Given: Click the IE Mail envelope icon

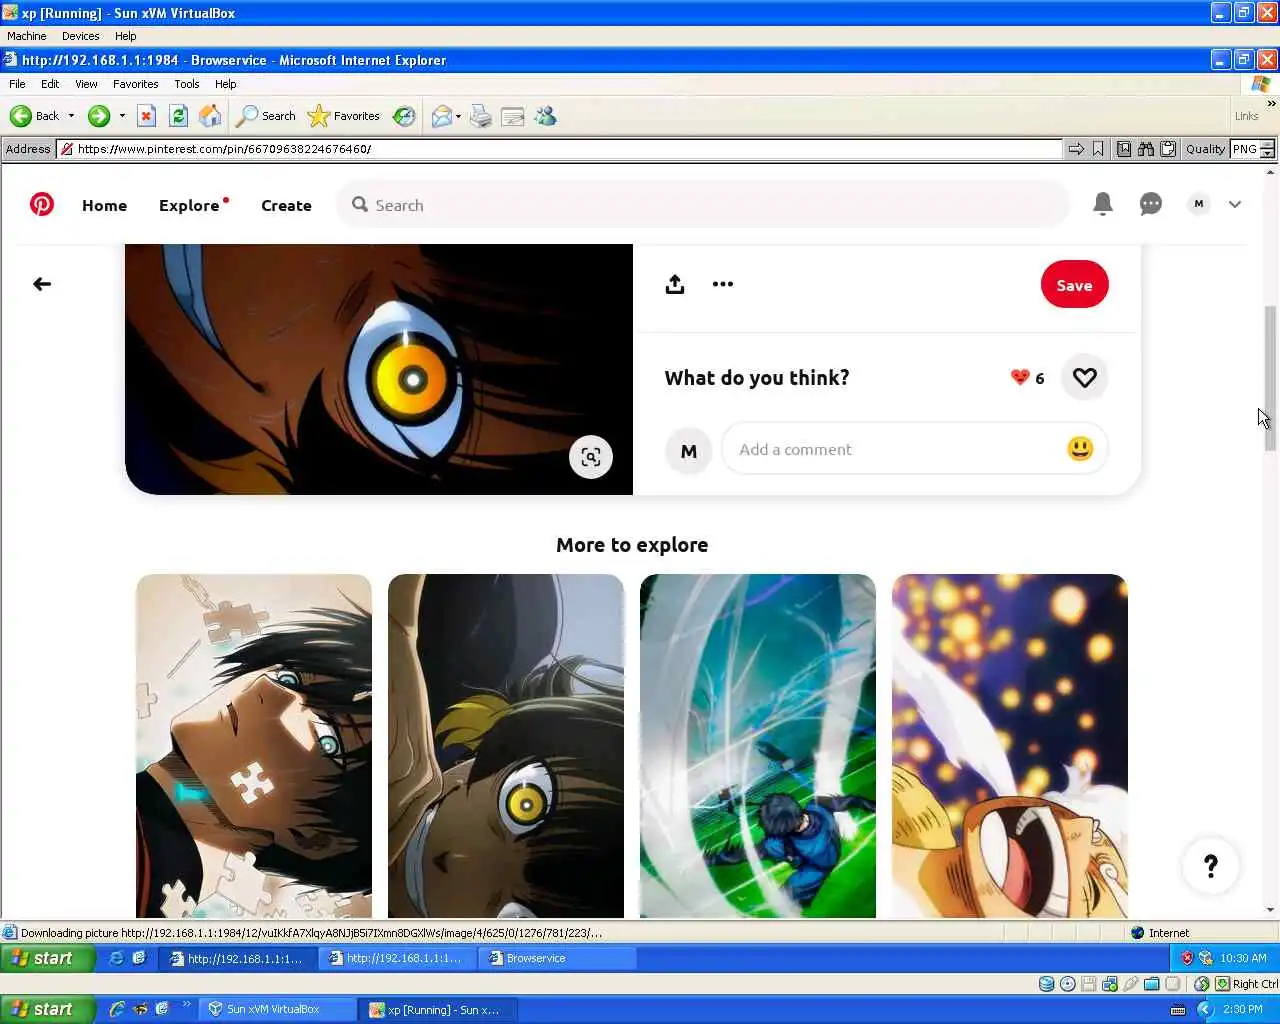Looking at the screenshot, I should pyautogui.click(x=441, y=117).
